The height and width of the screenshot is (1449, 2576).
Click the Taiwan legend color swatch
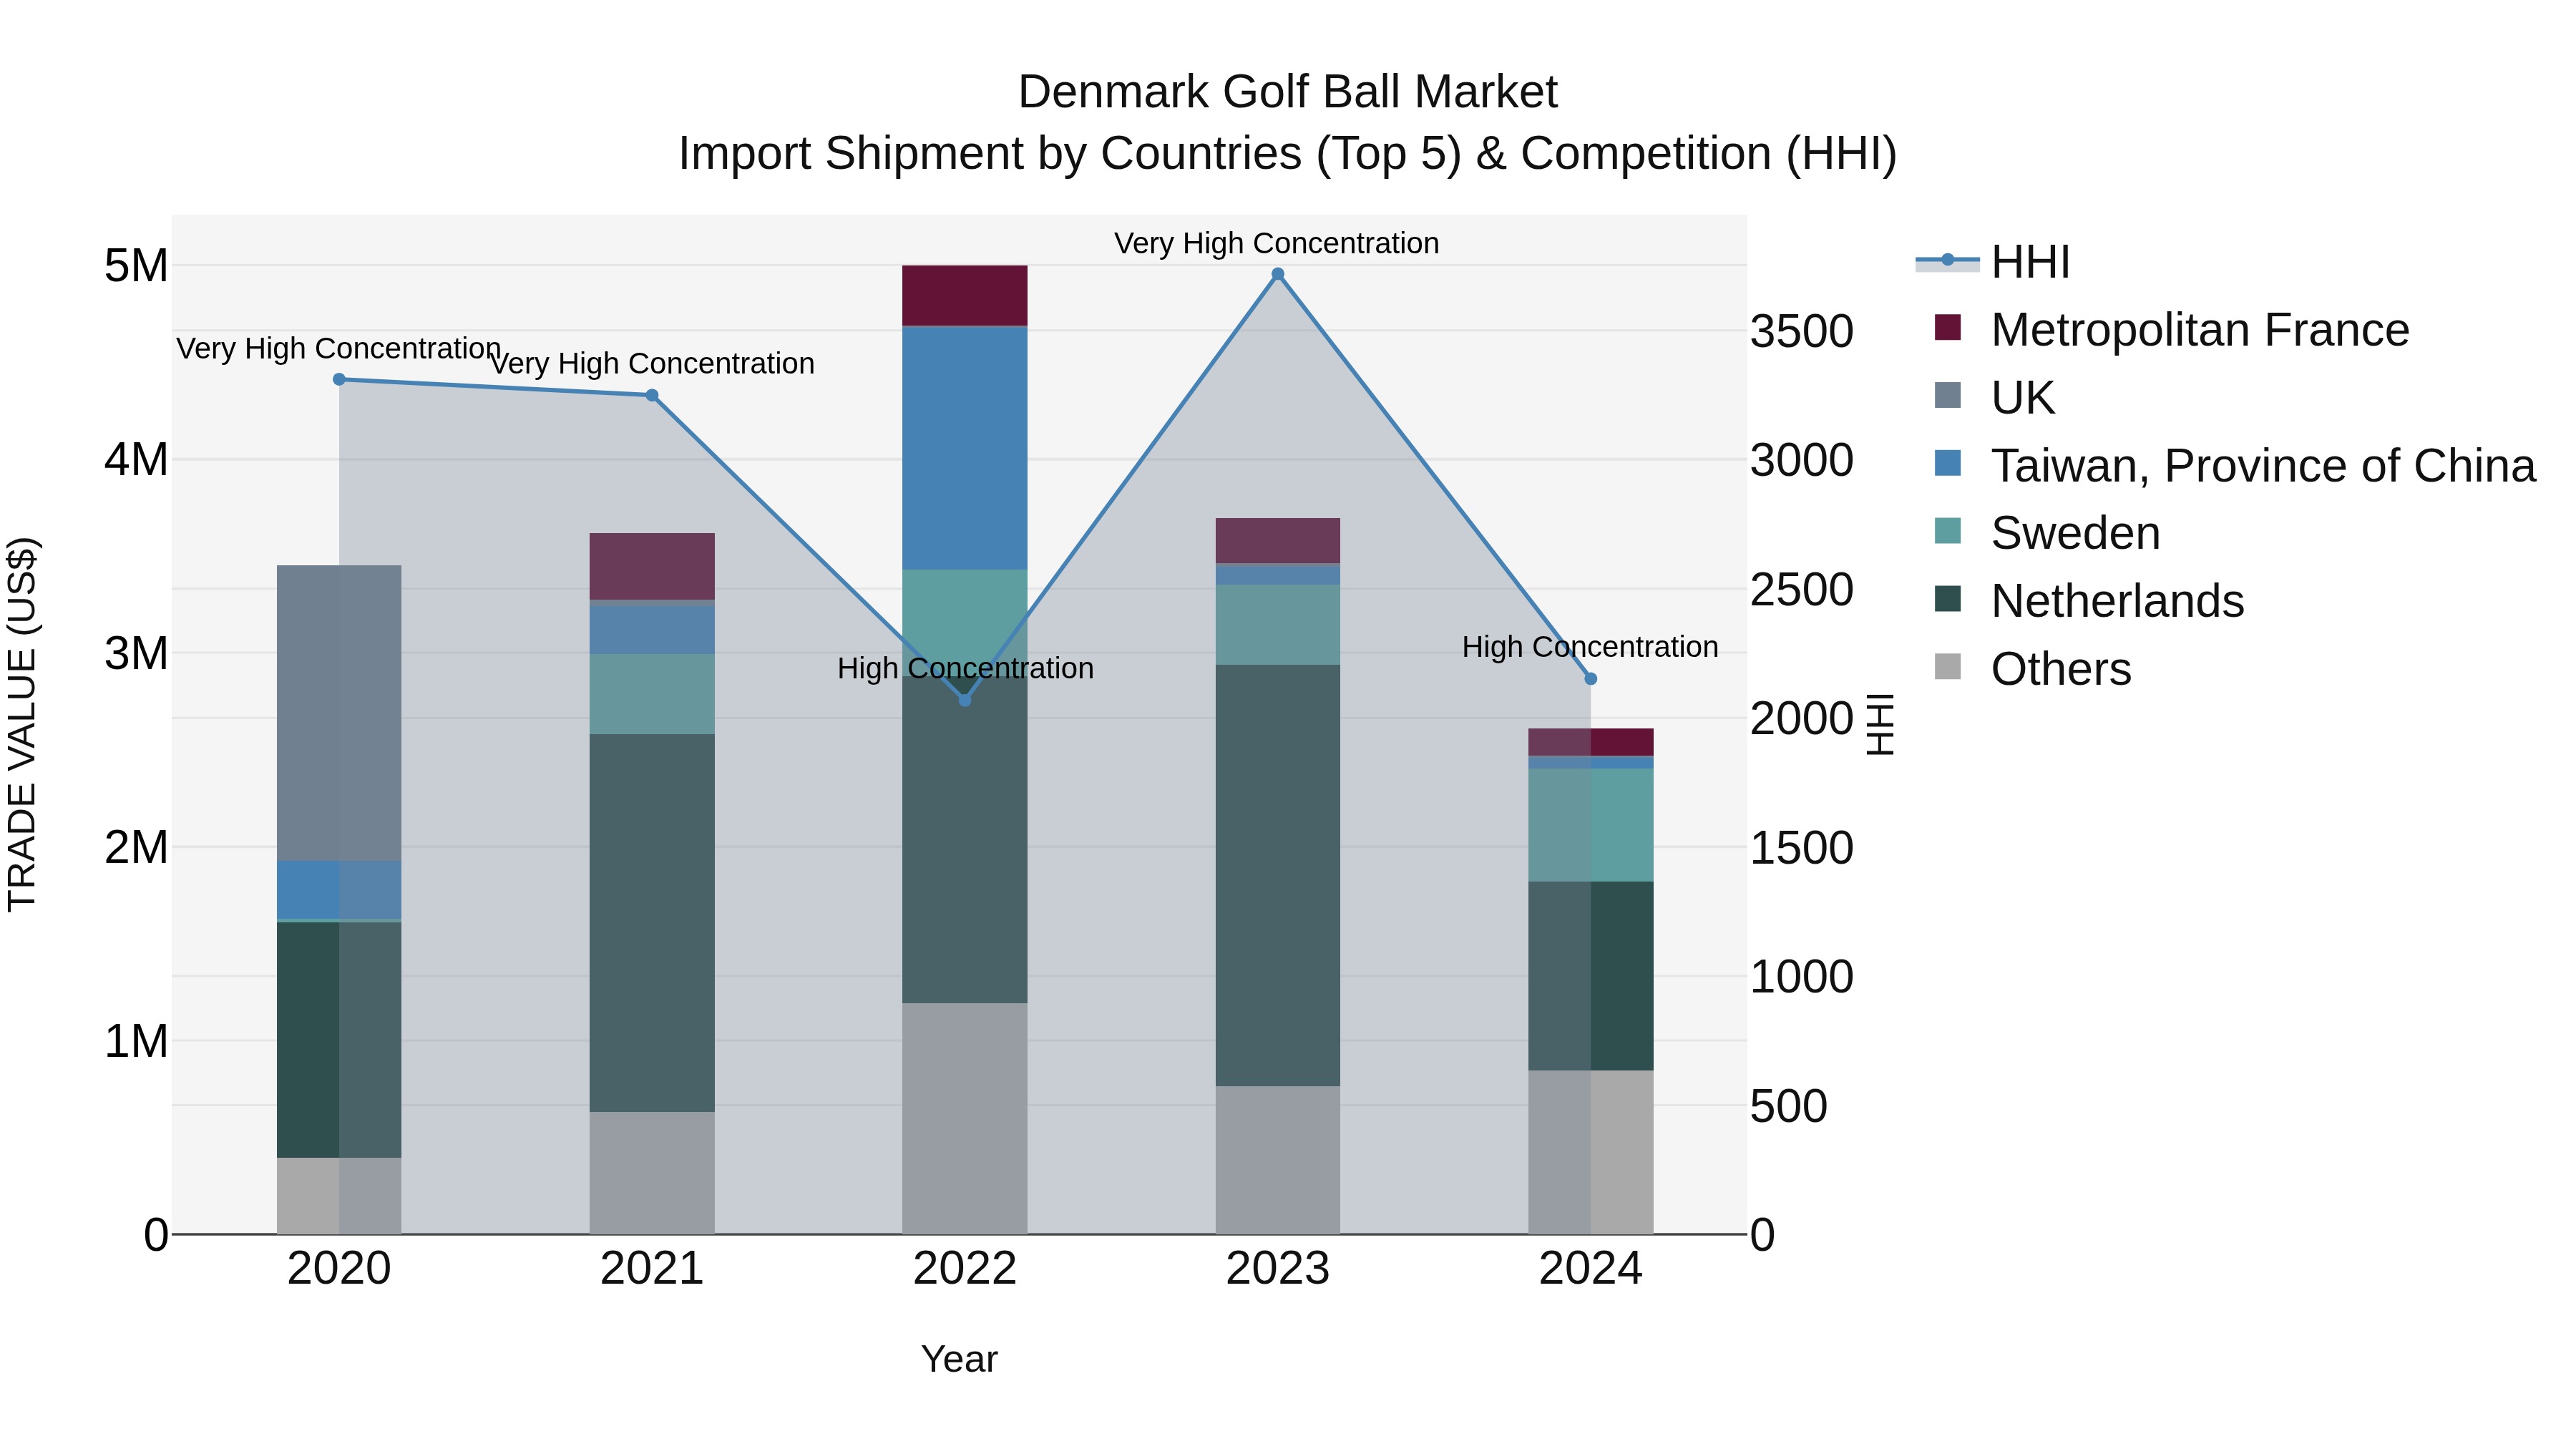tap(1948, 463)
